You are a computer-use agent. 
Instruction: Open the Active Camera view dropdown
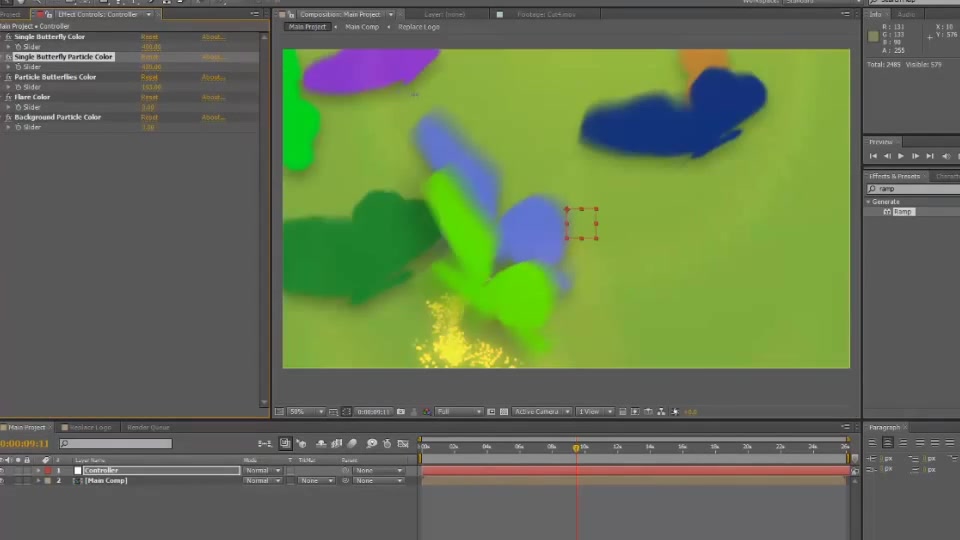click(542, 412)
